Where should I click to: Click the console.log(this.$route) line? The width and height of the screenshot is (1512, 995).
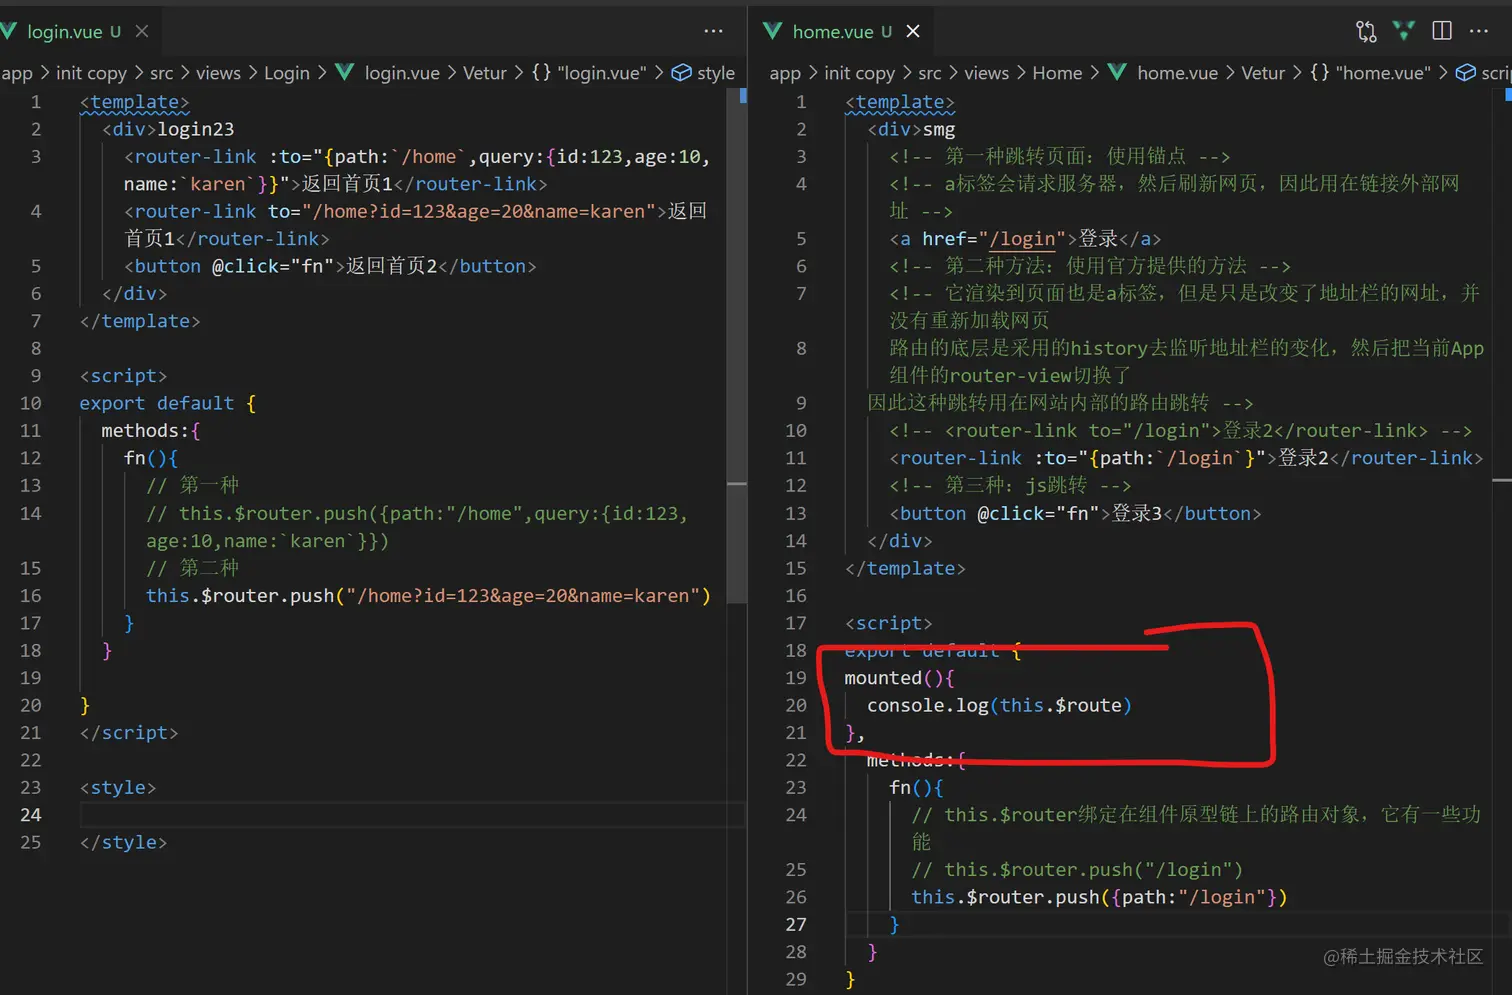point(999,706)
